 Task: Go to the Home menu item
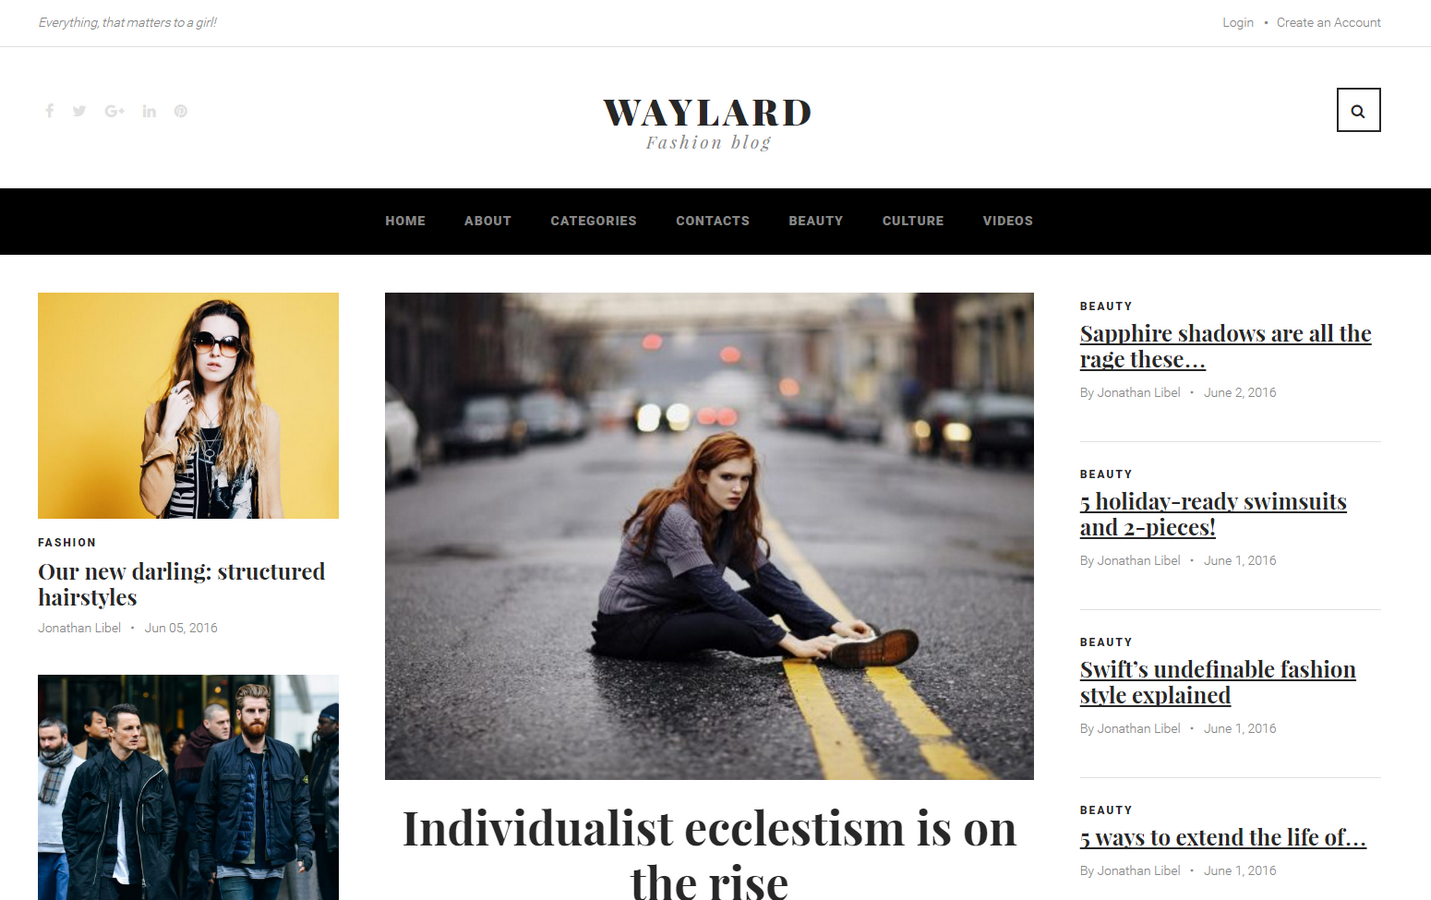[405, 221]
